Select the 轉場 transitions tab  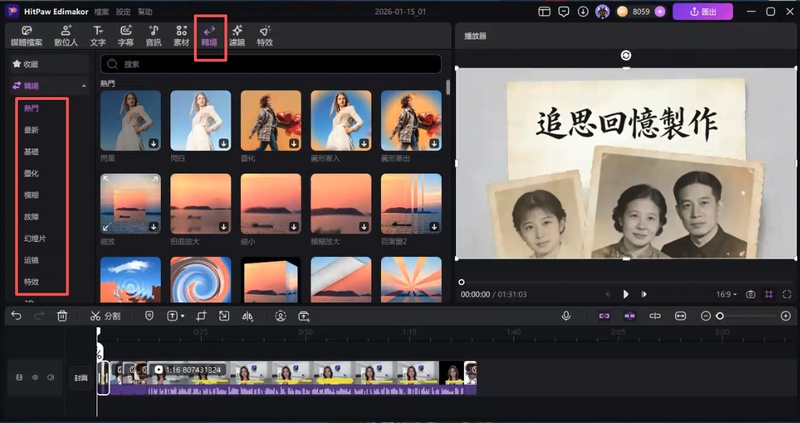point(209,36)
